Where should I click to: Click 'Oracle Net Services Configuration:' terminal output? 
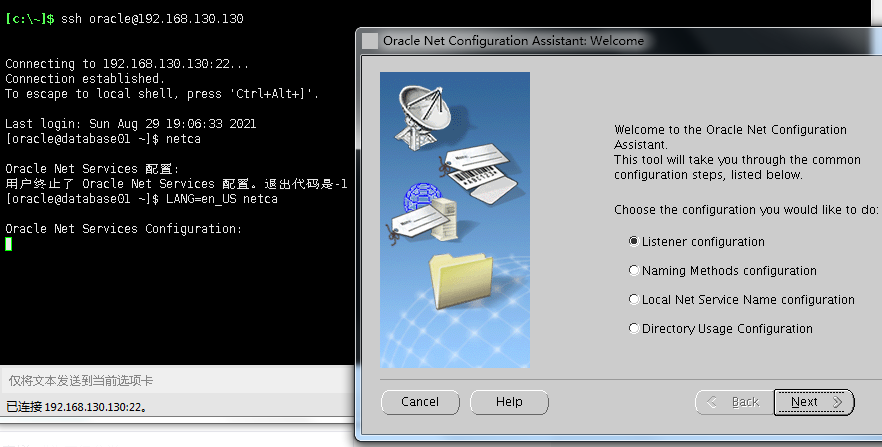point(124,229)
